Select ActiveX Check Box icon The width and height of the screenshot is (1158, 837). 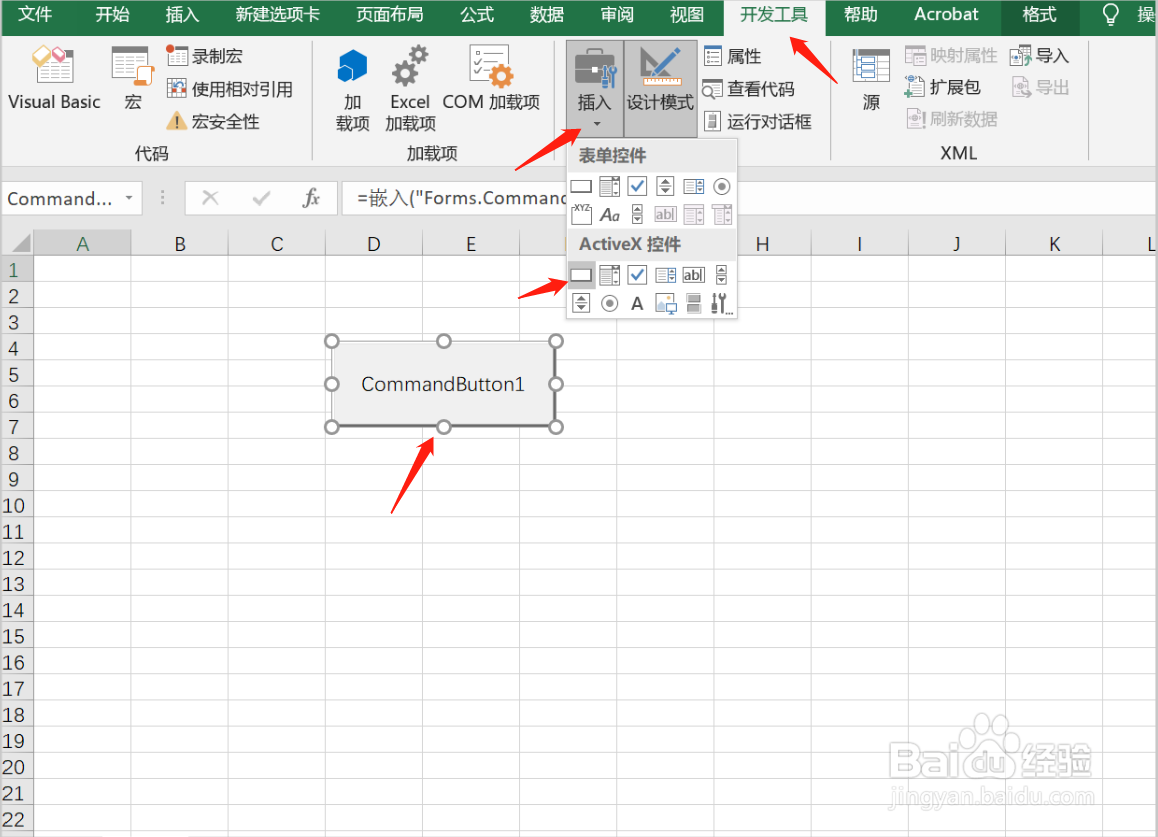pyautogui.click(x=637, y=275)
